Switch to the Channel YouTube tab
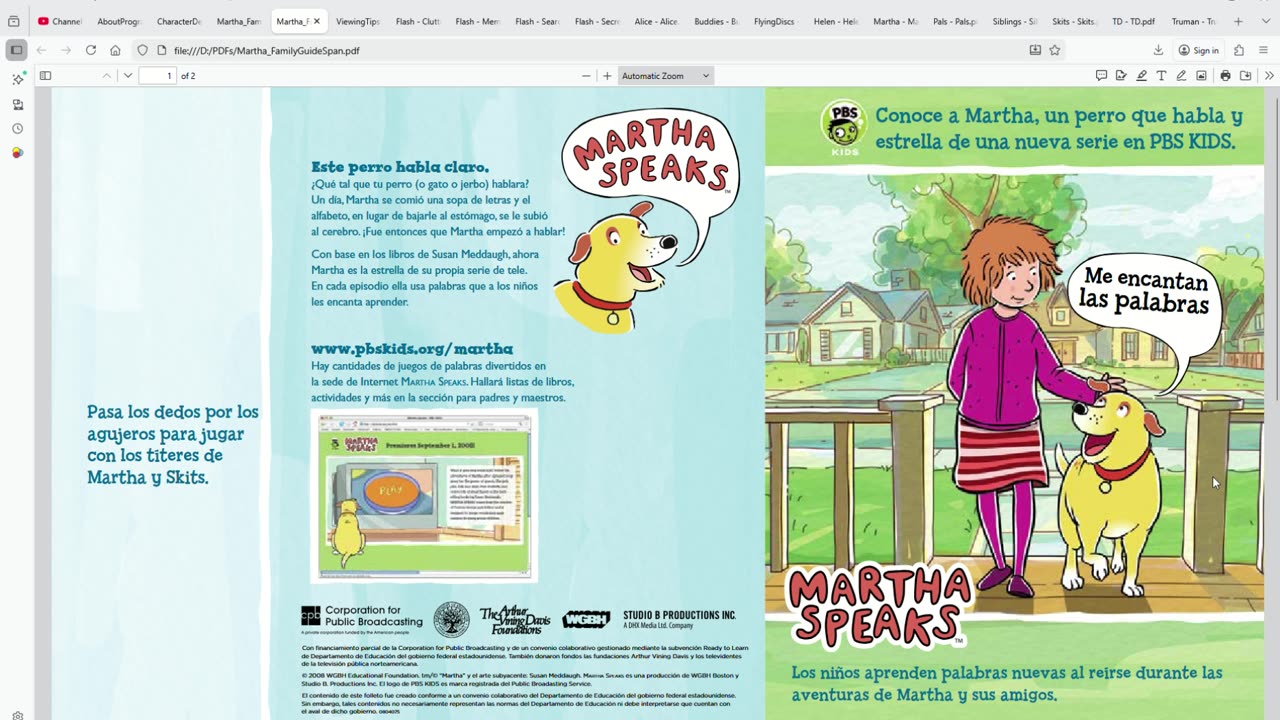Screen dimensions: 1280x720 (60, 21)
